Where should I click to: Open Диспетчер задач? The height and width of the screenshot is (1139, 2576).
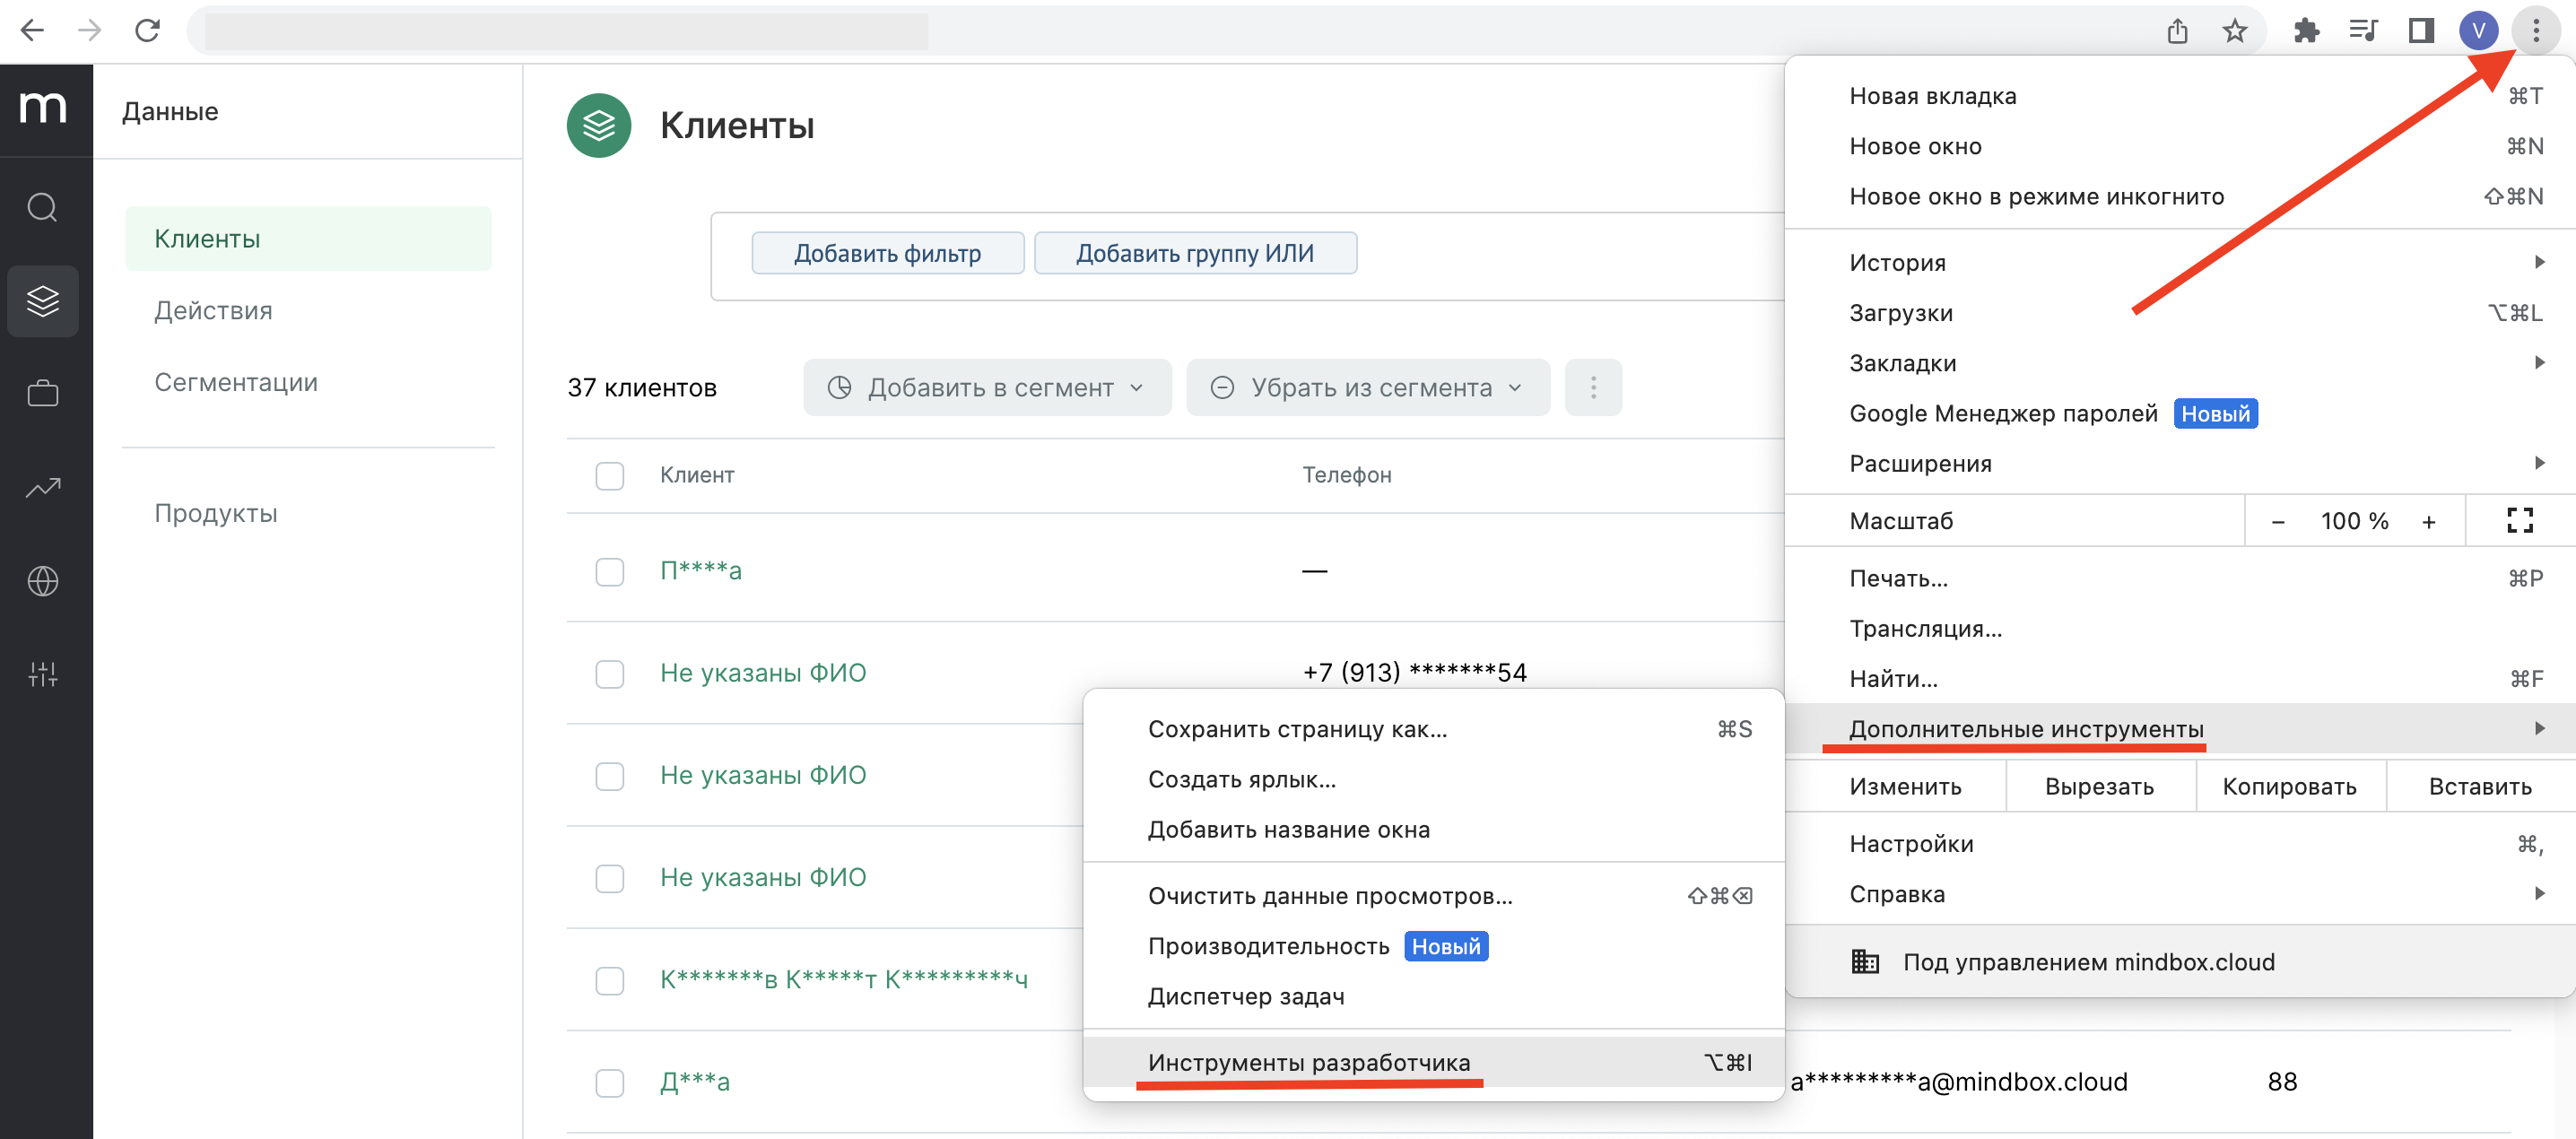[1433, 996]
